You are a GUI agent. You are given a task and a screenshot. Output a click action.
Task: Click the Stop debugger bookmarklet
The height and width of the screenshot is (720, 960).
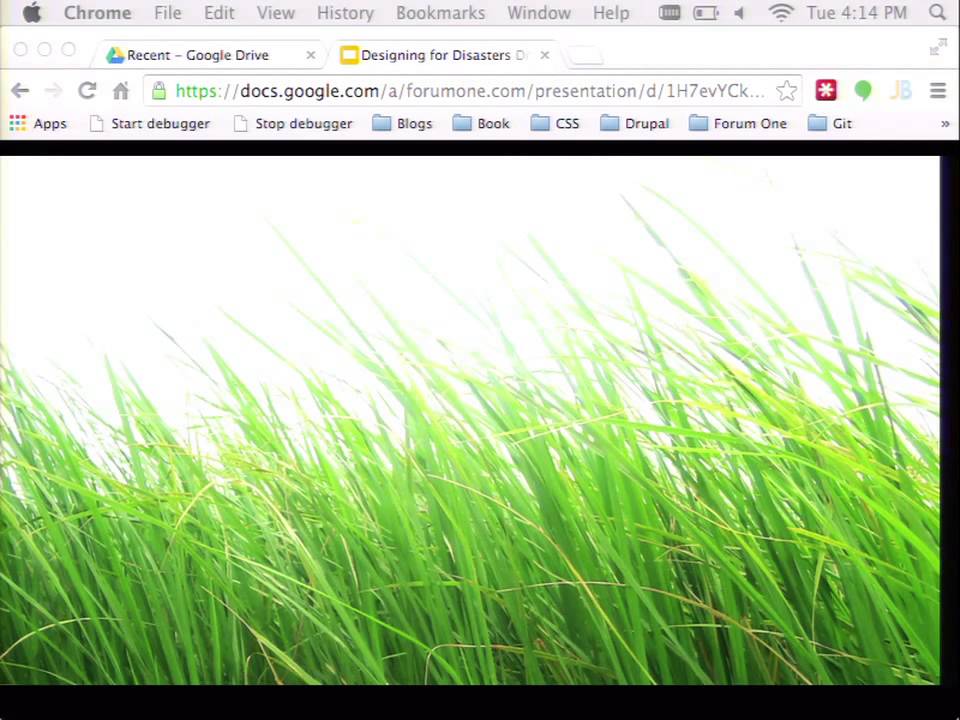click(x=293, y=124)
